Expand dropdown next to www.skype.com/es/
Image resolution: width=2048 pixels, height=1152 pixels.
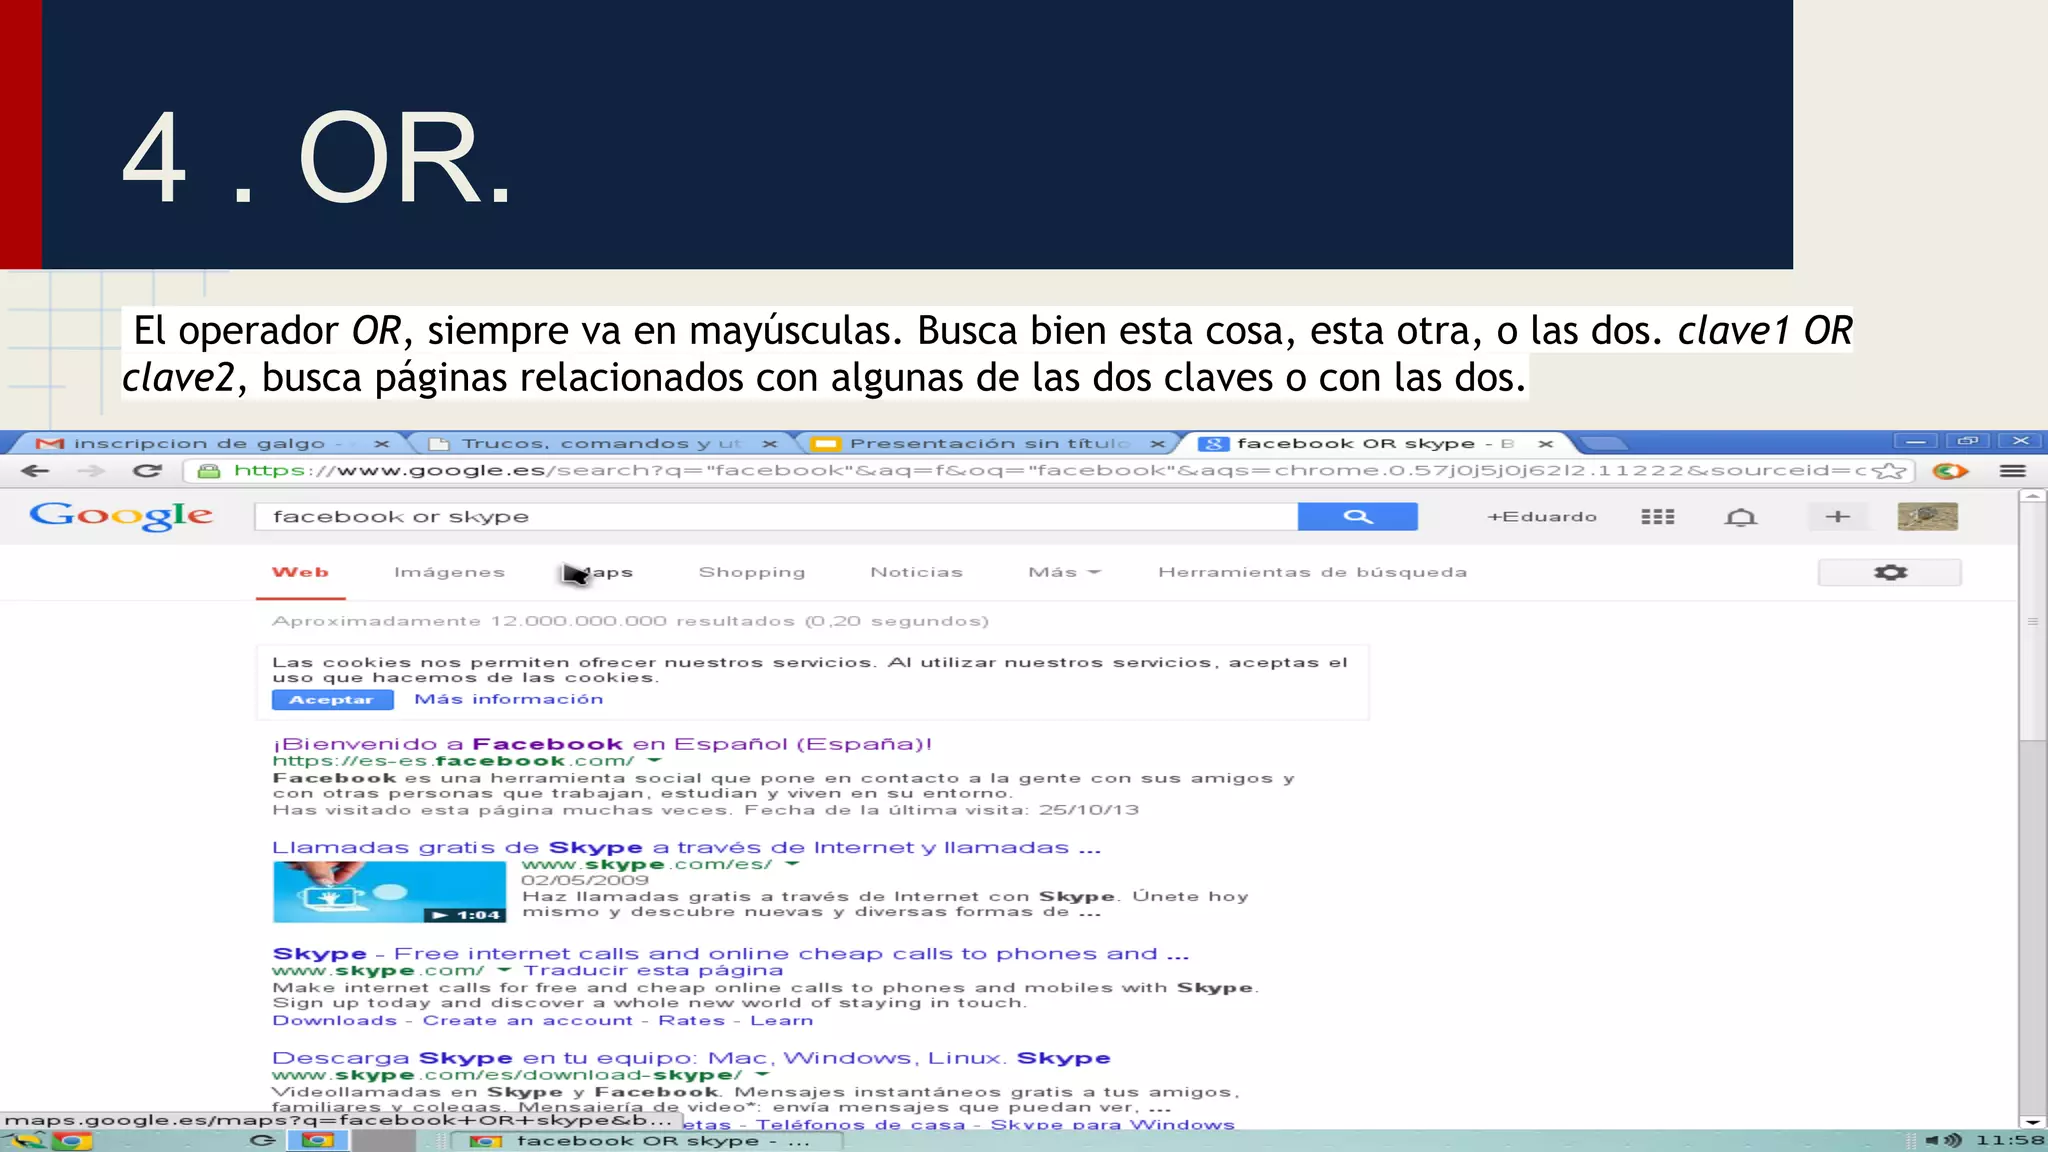[792, 864]
